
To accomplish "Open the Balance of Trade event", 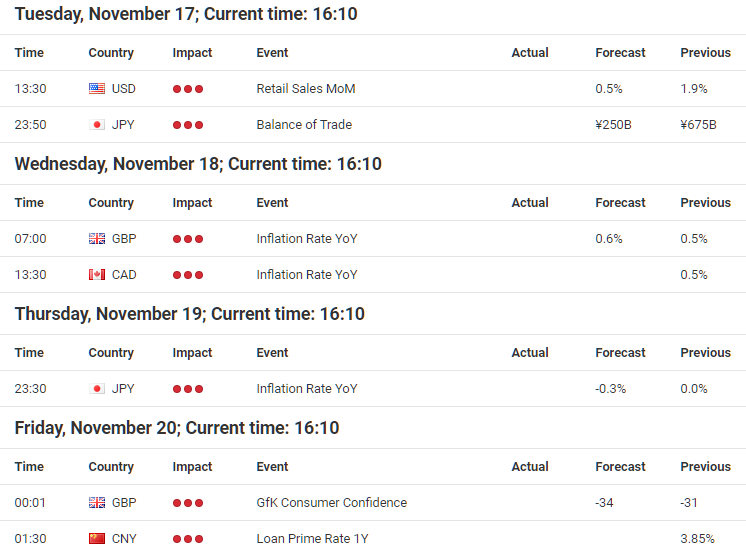I will (304, 125).
